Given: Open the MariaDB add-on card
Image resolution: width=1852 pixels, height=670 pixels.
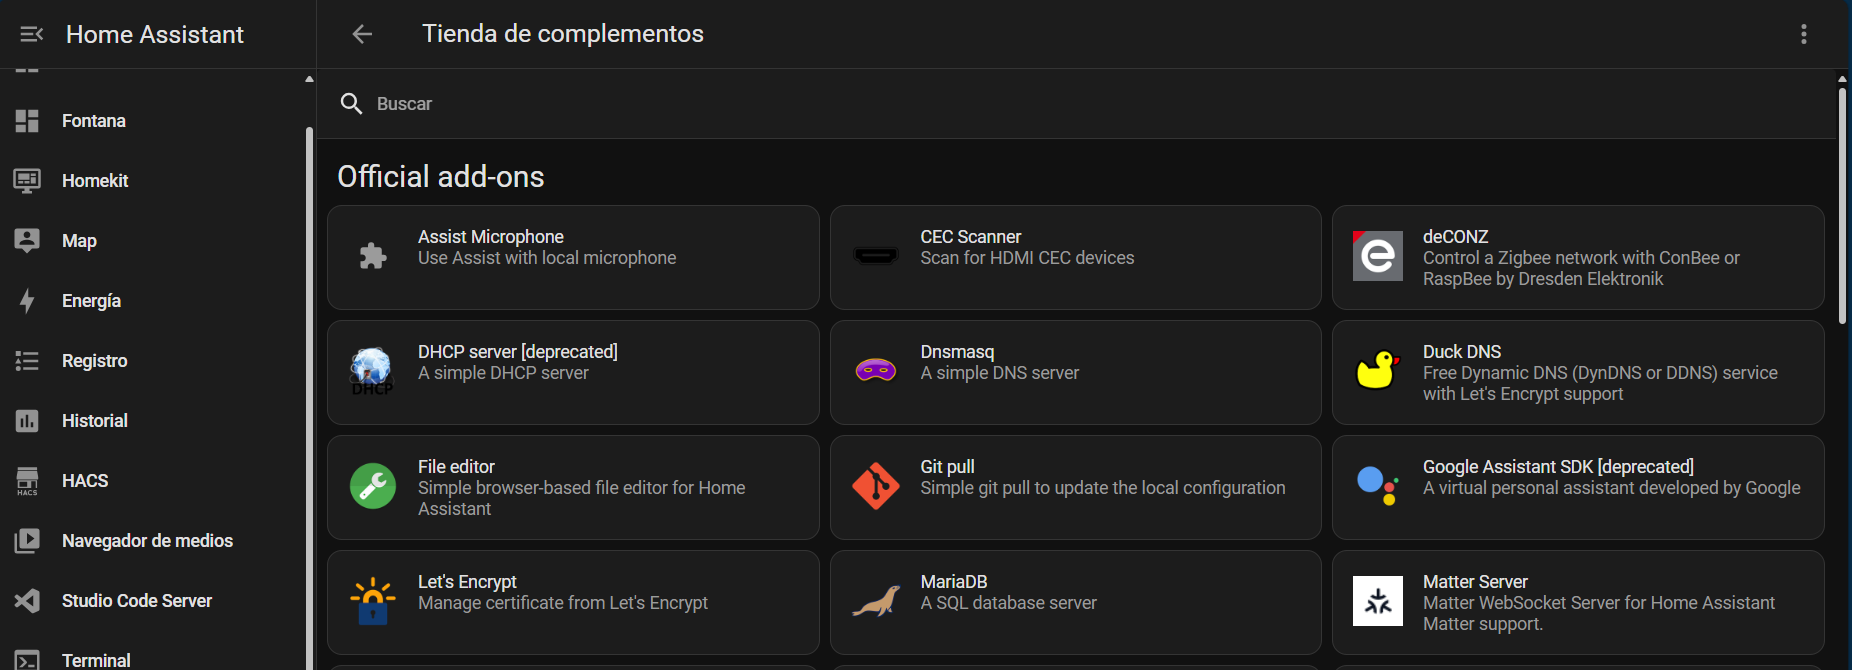Looking at the screenshot, I should pos(1075,602).
